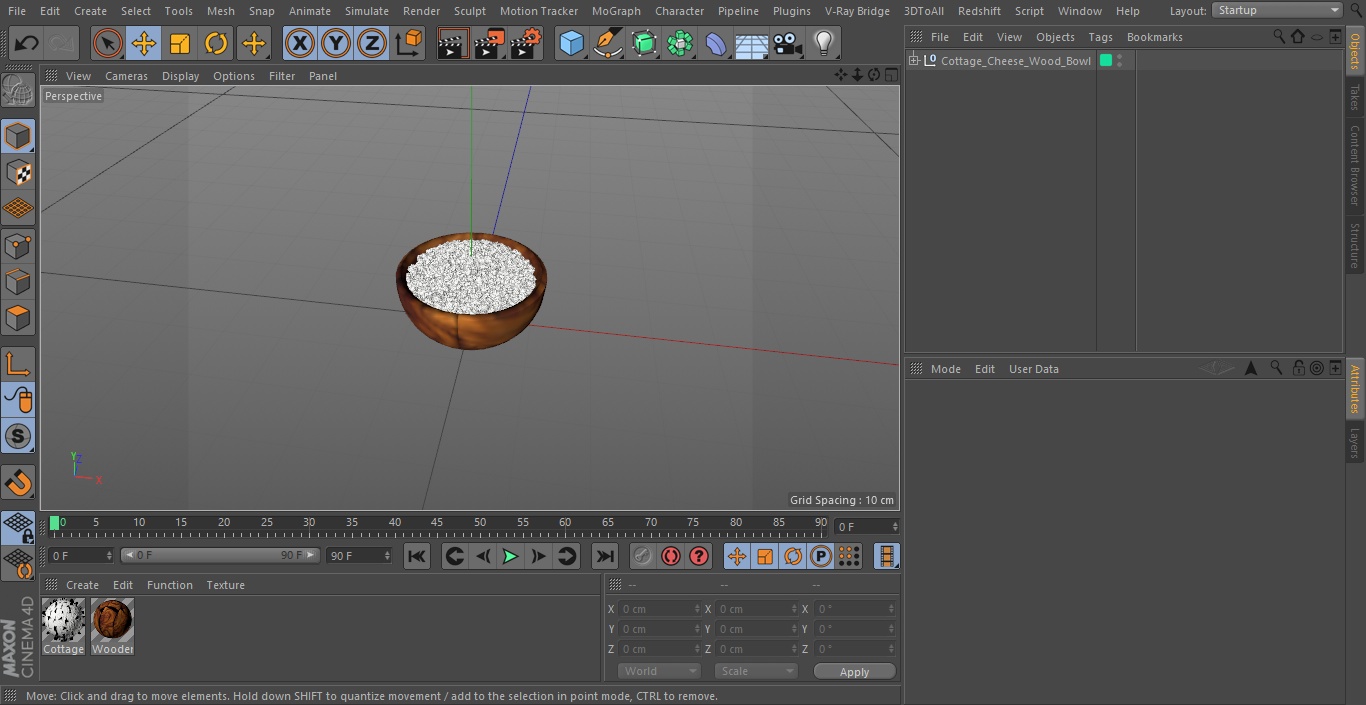Toggle Locked Workplane icon
This screenshot has height=705, width=1366.
point(18,528)
